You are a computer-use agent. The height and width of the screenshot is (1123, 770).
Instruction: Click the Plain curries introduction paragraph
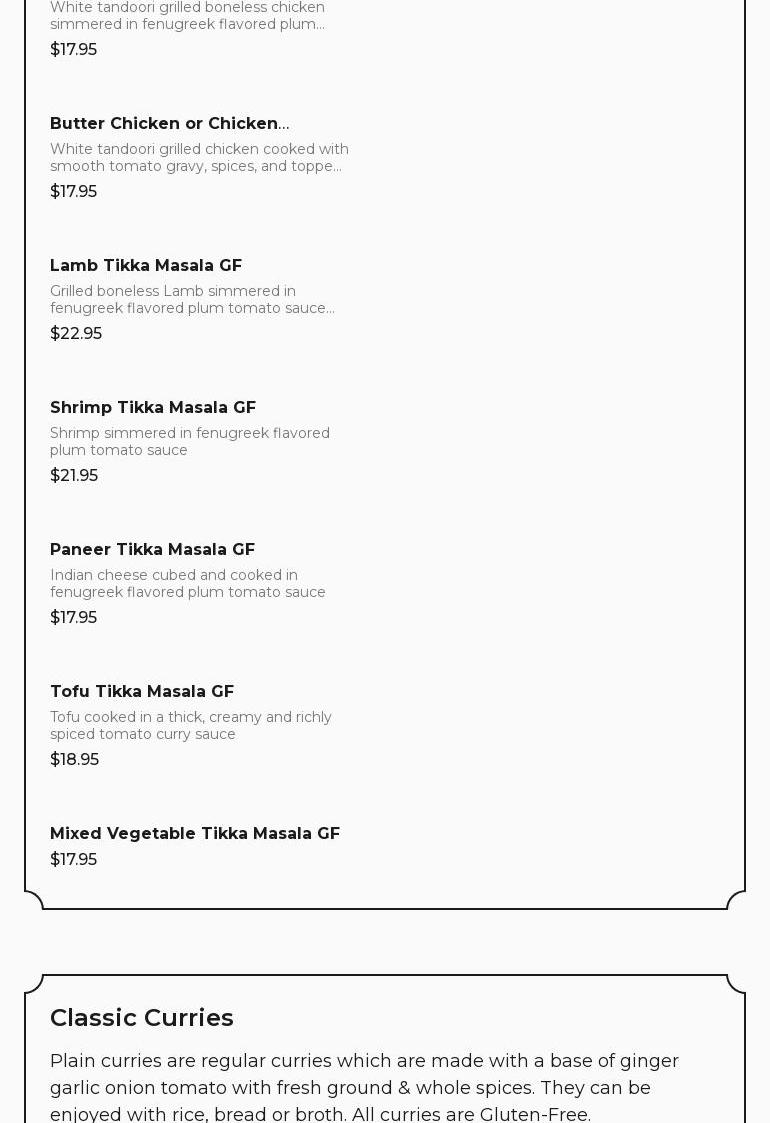pyautogui.click(x=364, y=1088)
